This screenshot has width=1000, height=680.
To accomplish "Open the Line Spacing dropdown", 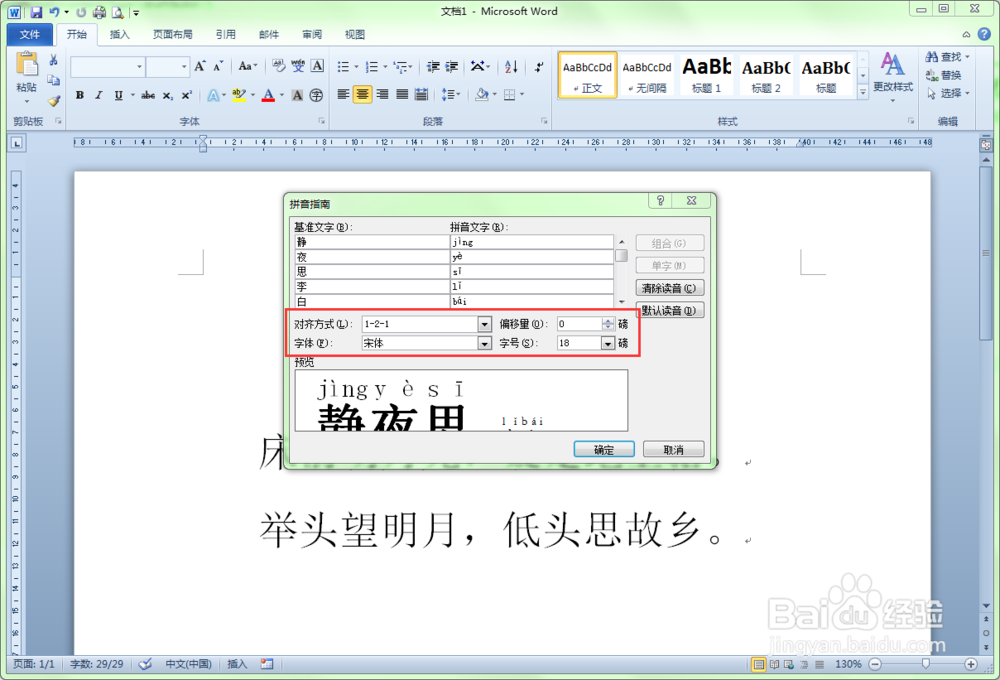I will click(450, 94).
